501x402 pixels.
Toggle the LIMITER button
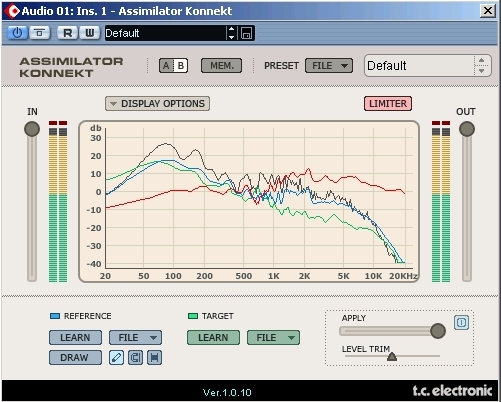(x=388, y=103)
